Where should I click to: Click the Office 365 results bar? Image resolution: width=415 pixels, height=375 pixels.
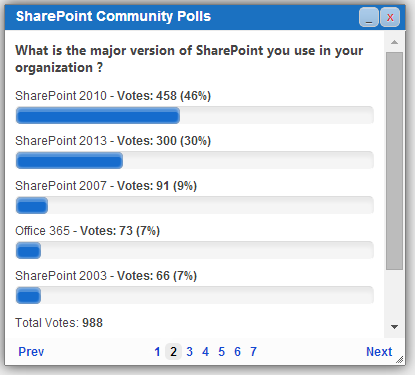click(195, 251)
